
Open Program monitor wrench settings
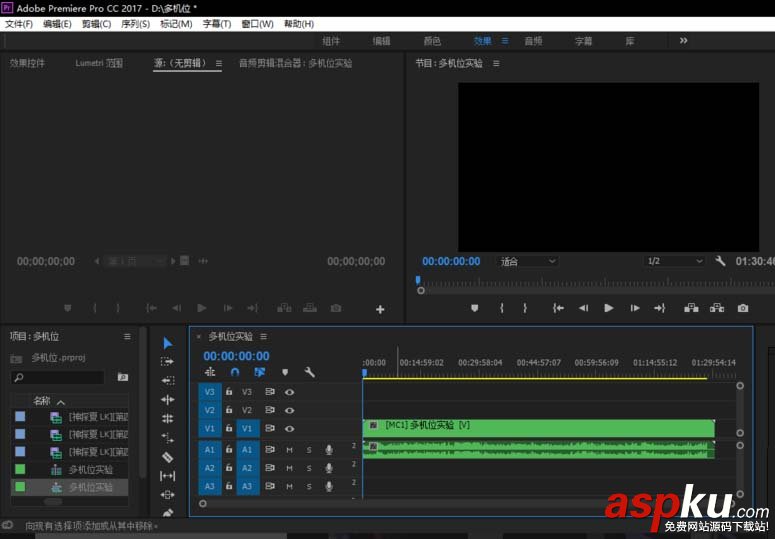(x=720, y=261)
